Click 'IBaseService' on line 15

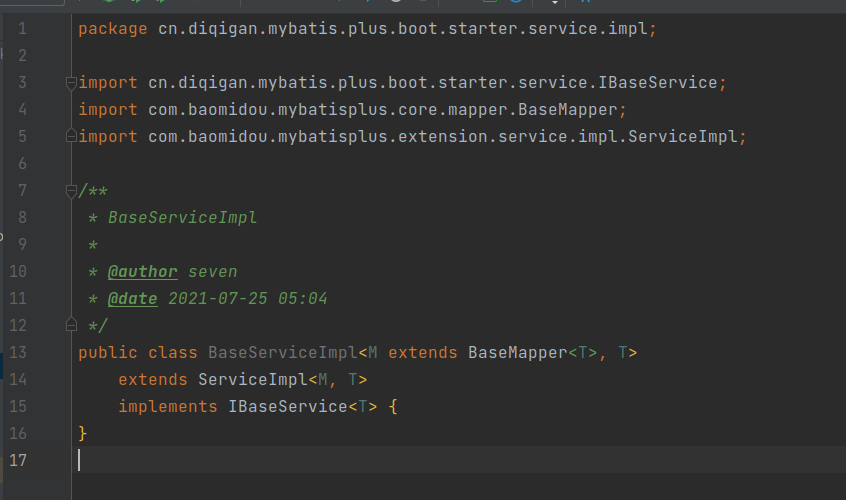coord(288,406)
